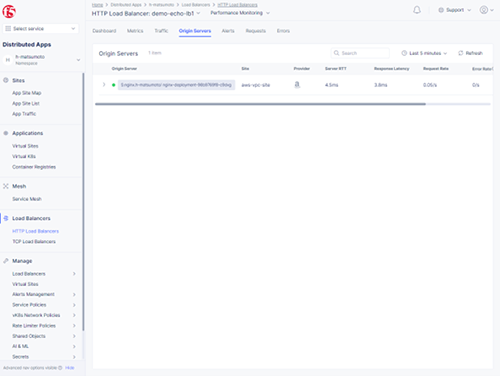Screen dimensions: 500x376
Task: Open the Performance Monitoring dropdown
Action: click(x=240, y=13)
